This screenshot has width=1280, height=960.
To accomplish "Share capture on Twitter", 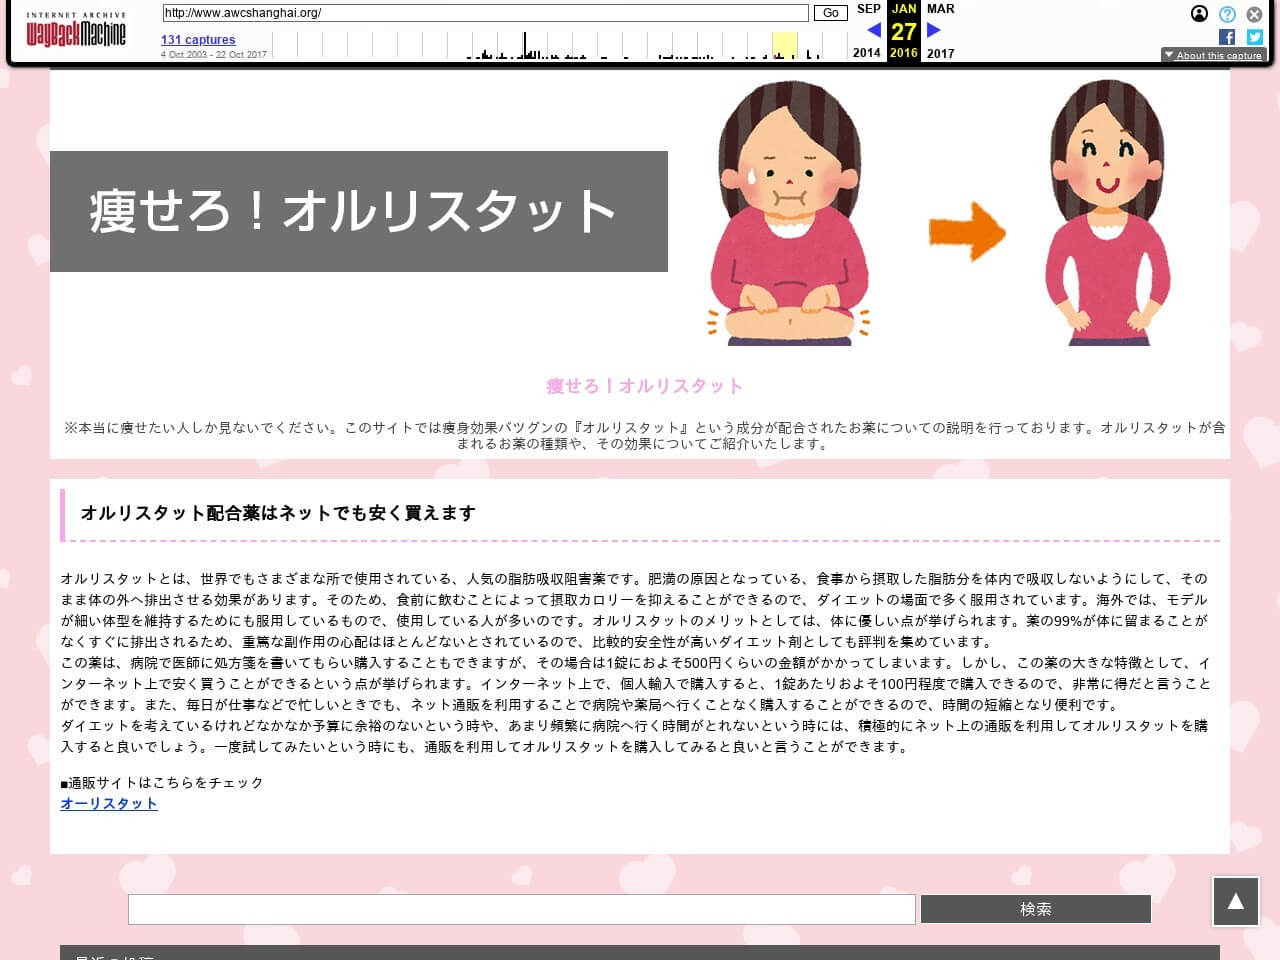I will point(1254,37).
